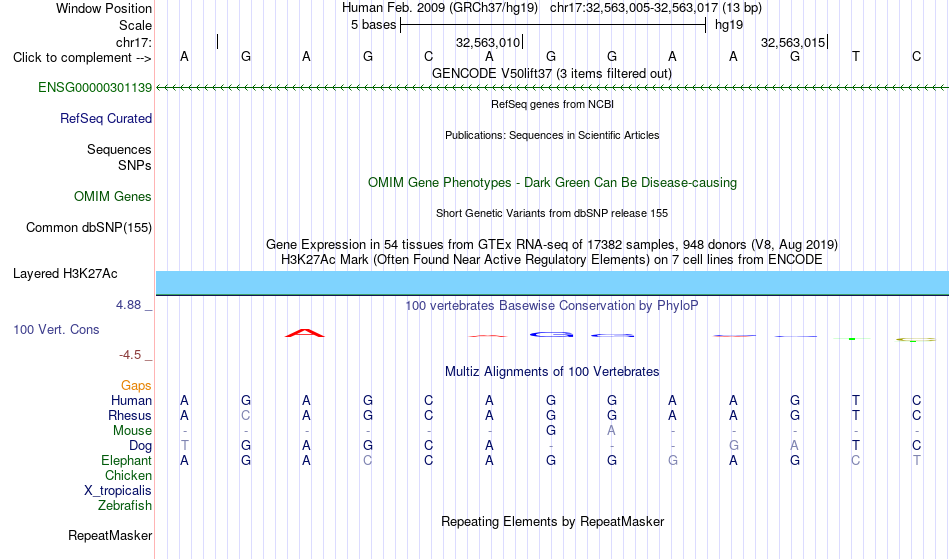Click 'Repeating Elements by RepeatMasker' title

point(552,521)
